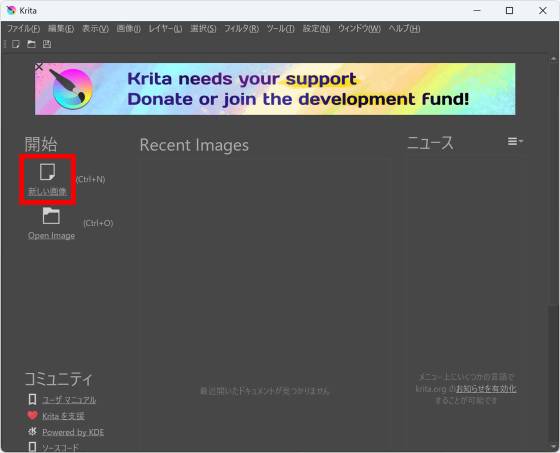The width and height of the screenshot is (560, 453).
Task: Click the Krita app icon in the title bar
Action: [x=11, y=10]
